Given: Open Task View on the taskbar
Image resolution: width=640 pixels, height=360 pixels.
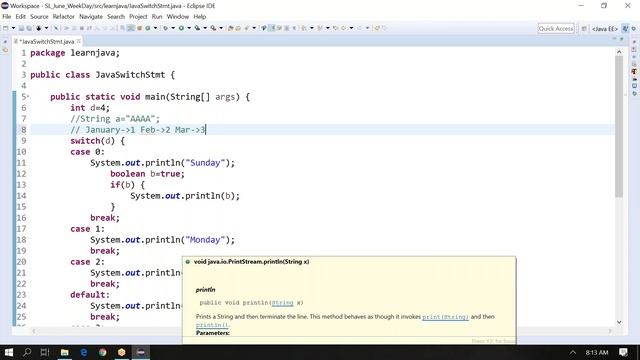Looking at the screenshot, I should (45, 352).
